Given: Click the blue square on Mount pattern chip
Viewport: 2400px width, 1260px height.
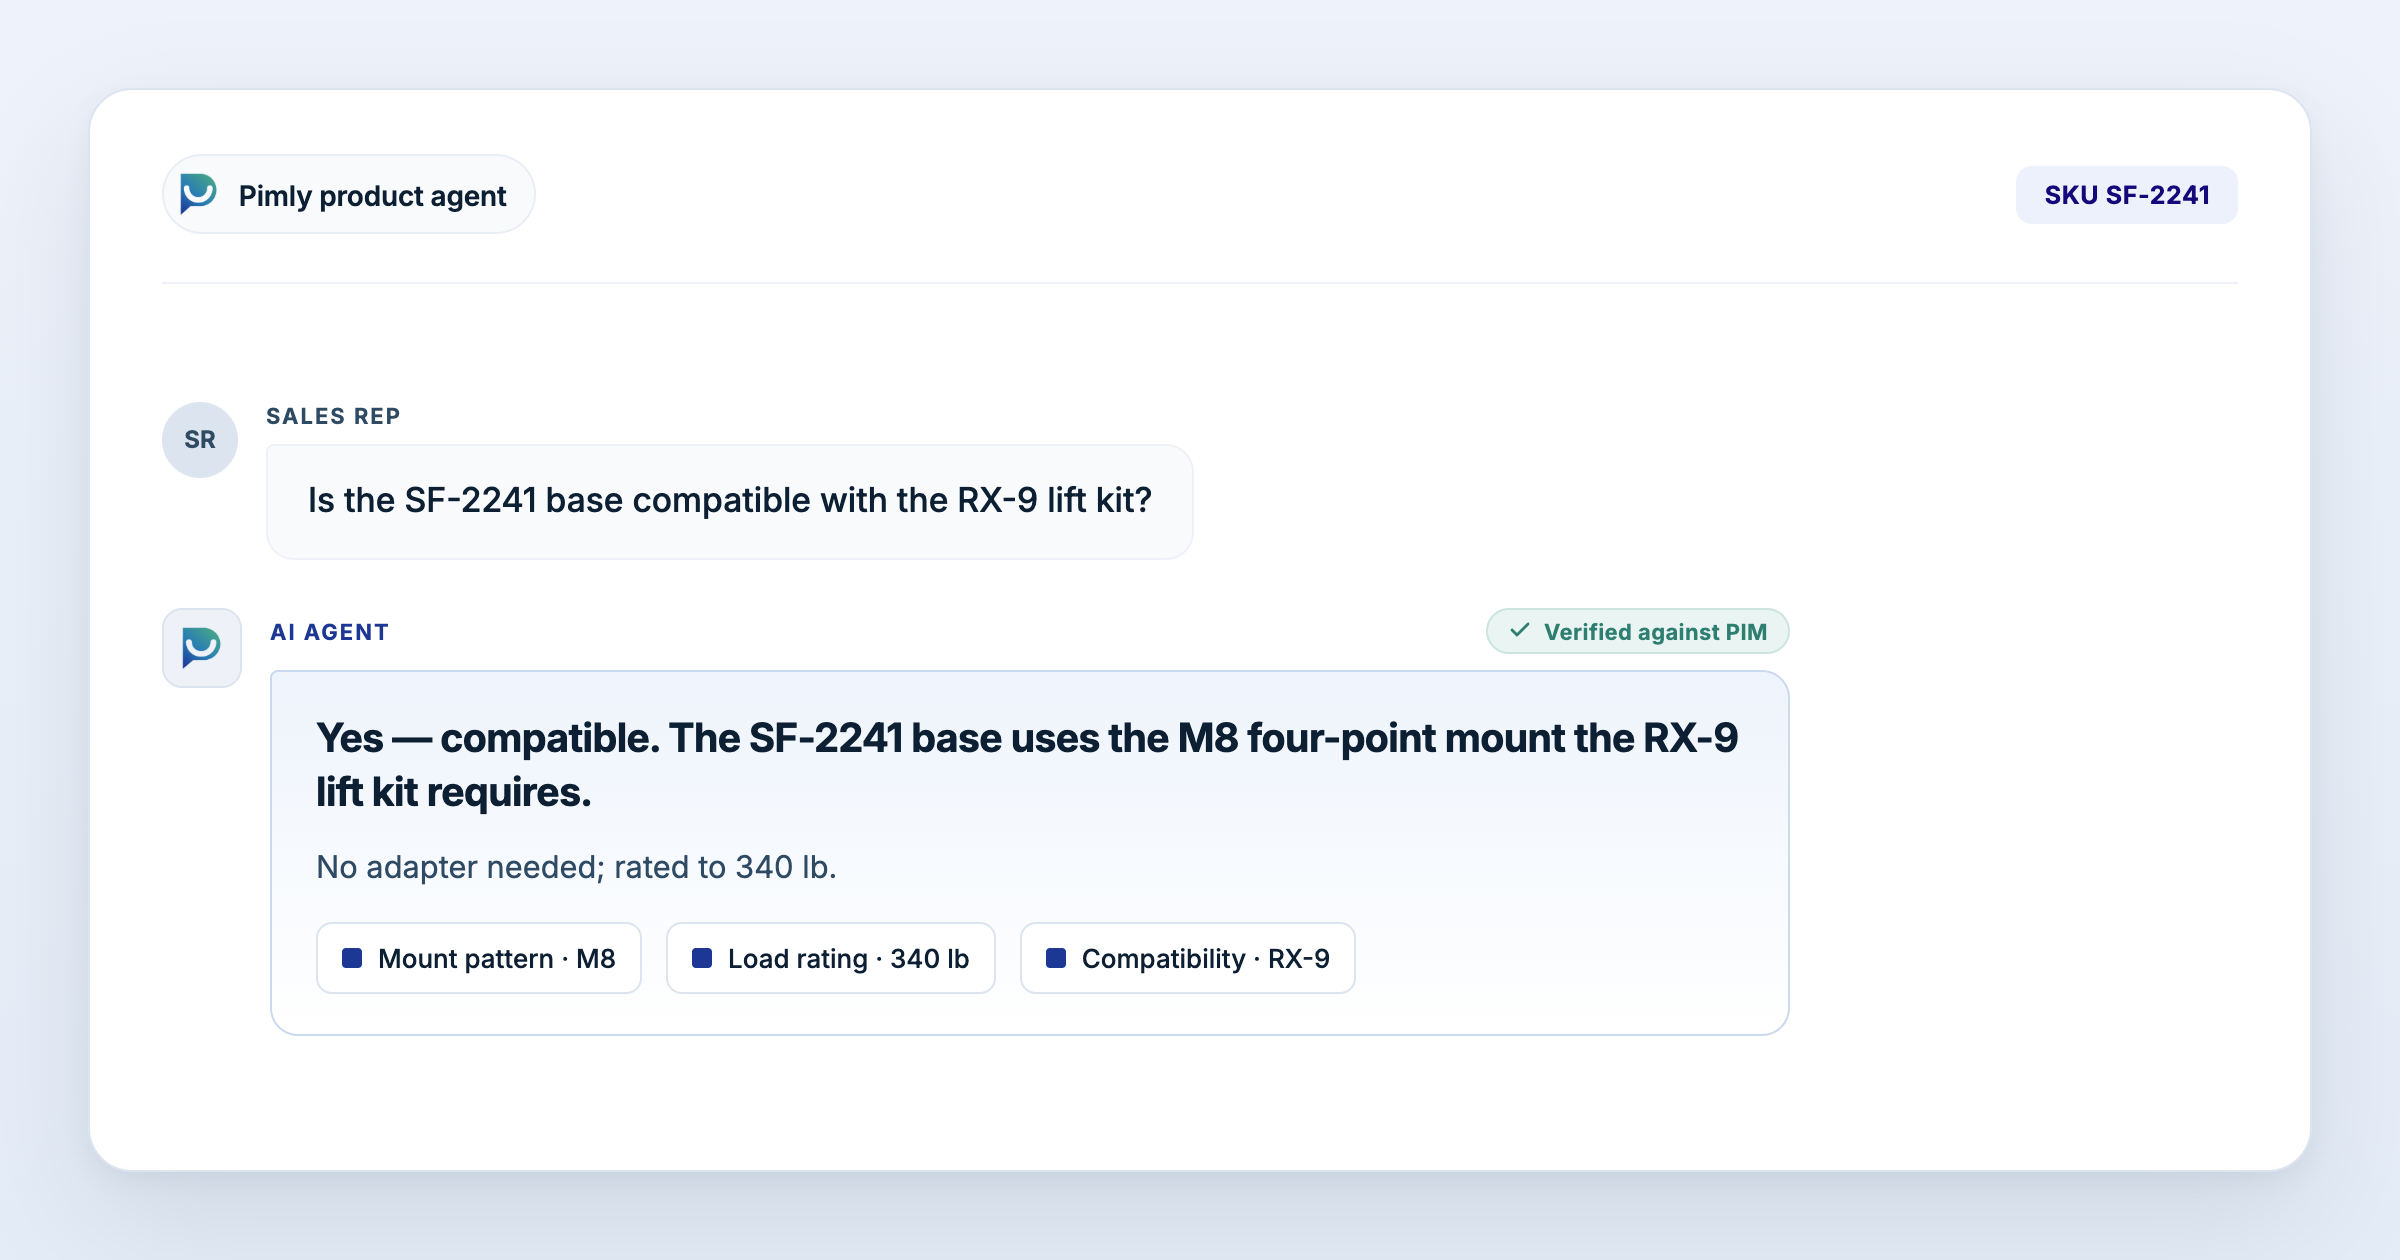Looking at the screenshot, I should point(352,958).
